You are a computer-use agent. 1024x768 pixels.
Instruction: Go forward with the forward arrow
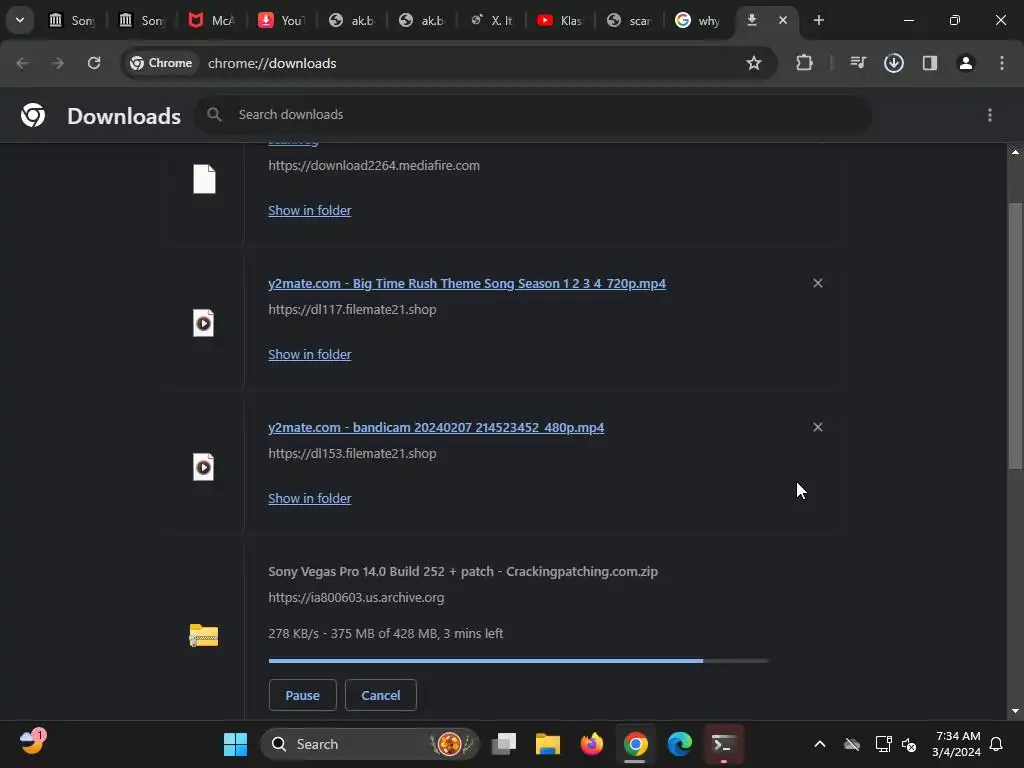(x=58, y=63)
